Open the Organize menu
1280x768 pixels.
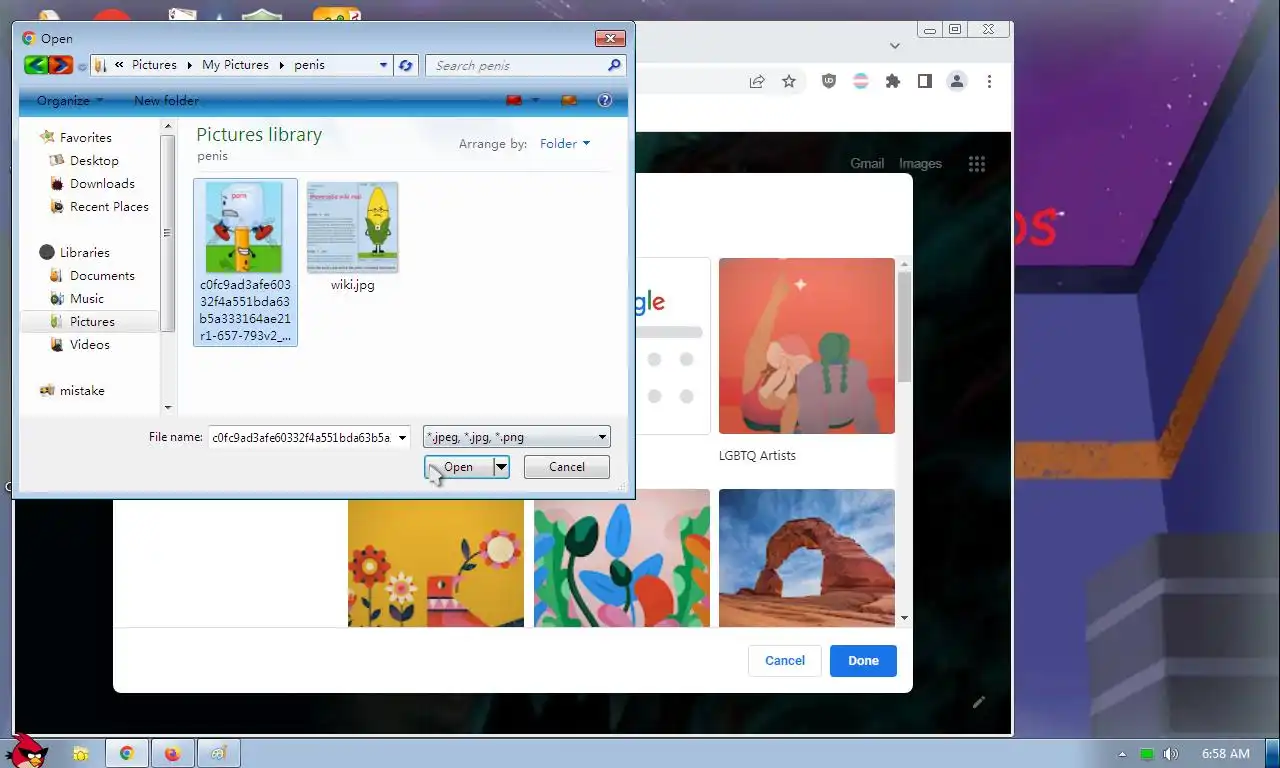[69, 100]
